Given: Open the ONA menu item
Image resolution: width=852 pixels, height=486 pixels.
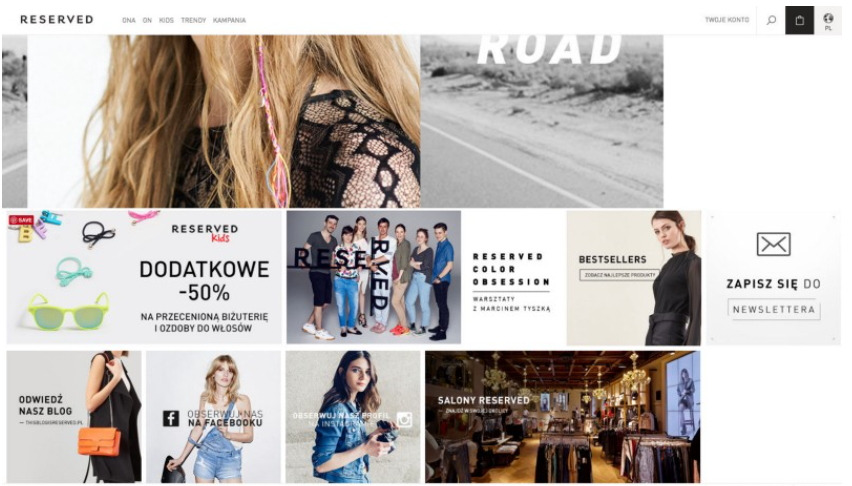Looking at the screenshot, I should point(129,20).
